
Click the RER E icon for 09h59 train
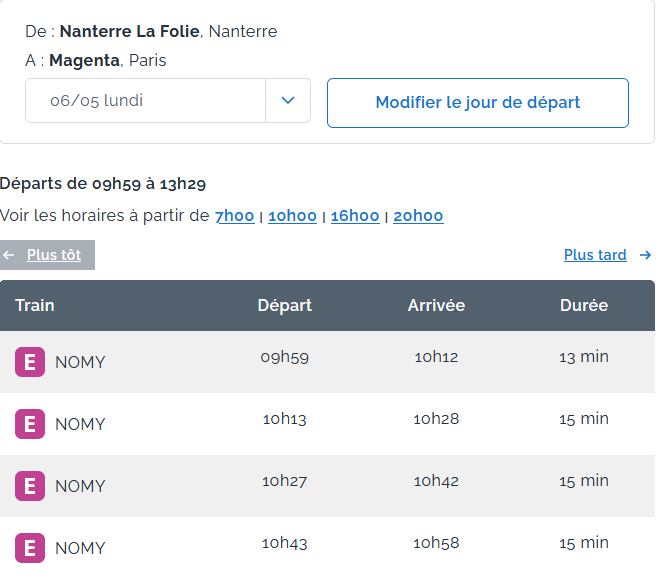pos(30,362)
